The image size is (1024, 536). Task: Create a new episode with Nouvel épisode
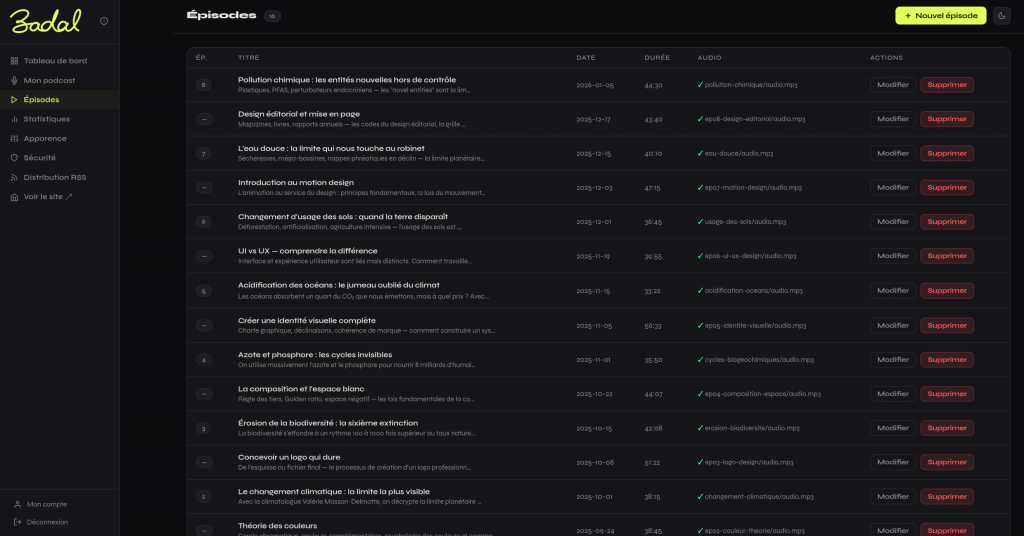tap(940, 16)
